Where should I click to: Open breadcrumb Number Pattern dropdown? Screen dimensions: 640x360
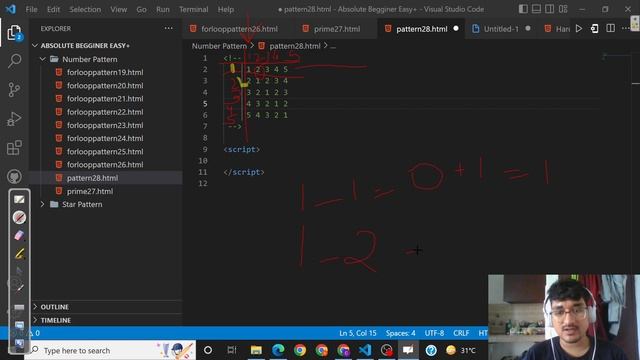coord(219,46)
